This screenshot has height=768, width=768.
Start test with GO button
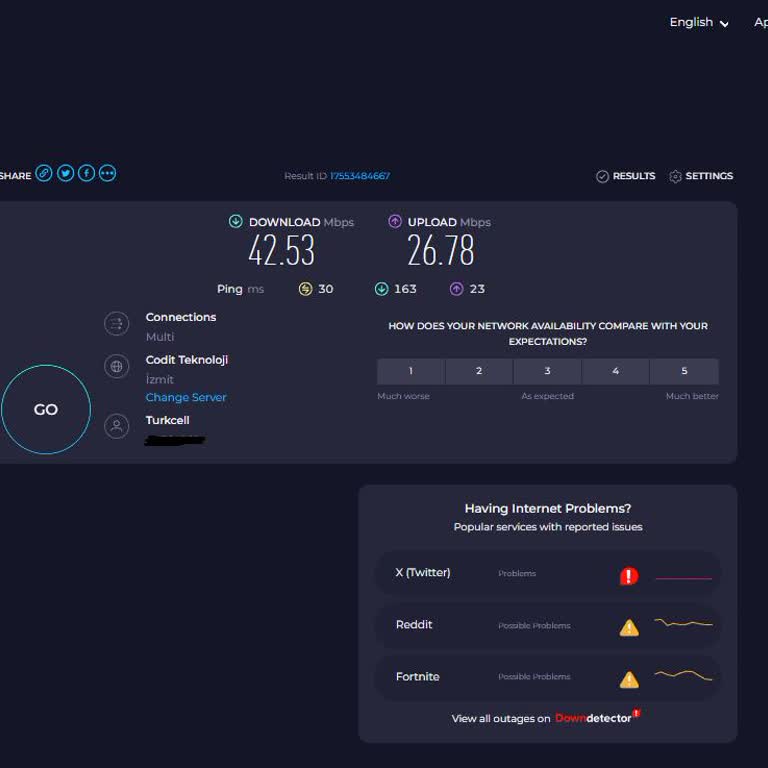pos(46,409)
